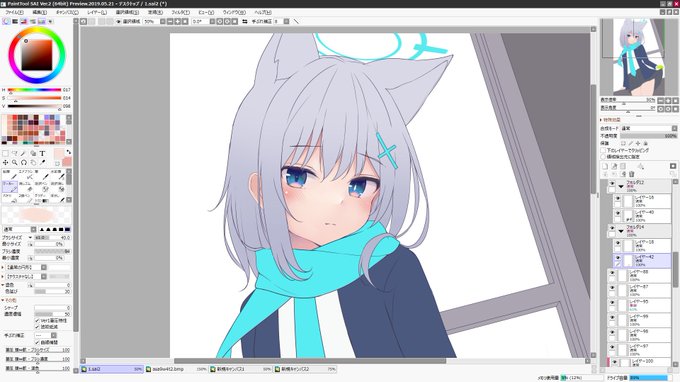Flip the canvas view horizontally

pyautogui.click(x=245, y=21)
